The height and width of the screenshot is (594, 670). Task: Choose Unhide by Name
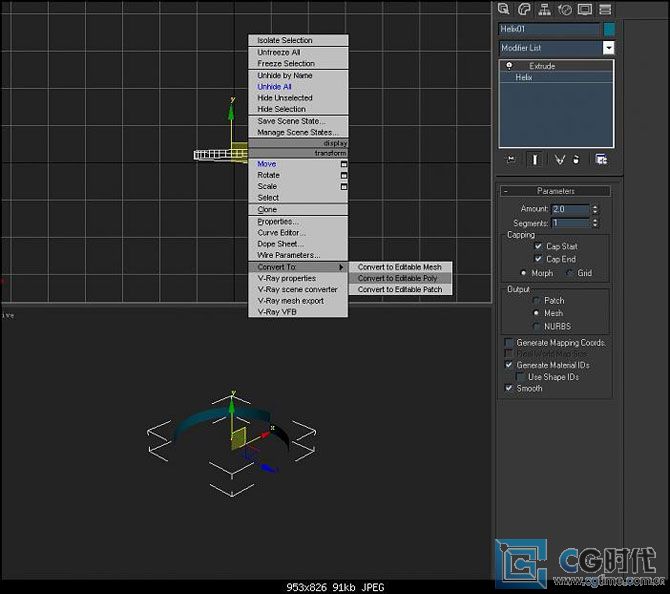(298, 75)
